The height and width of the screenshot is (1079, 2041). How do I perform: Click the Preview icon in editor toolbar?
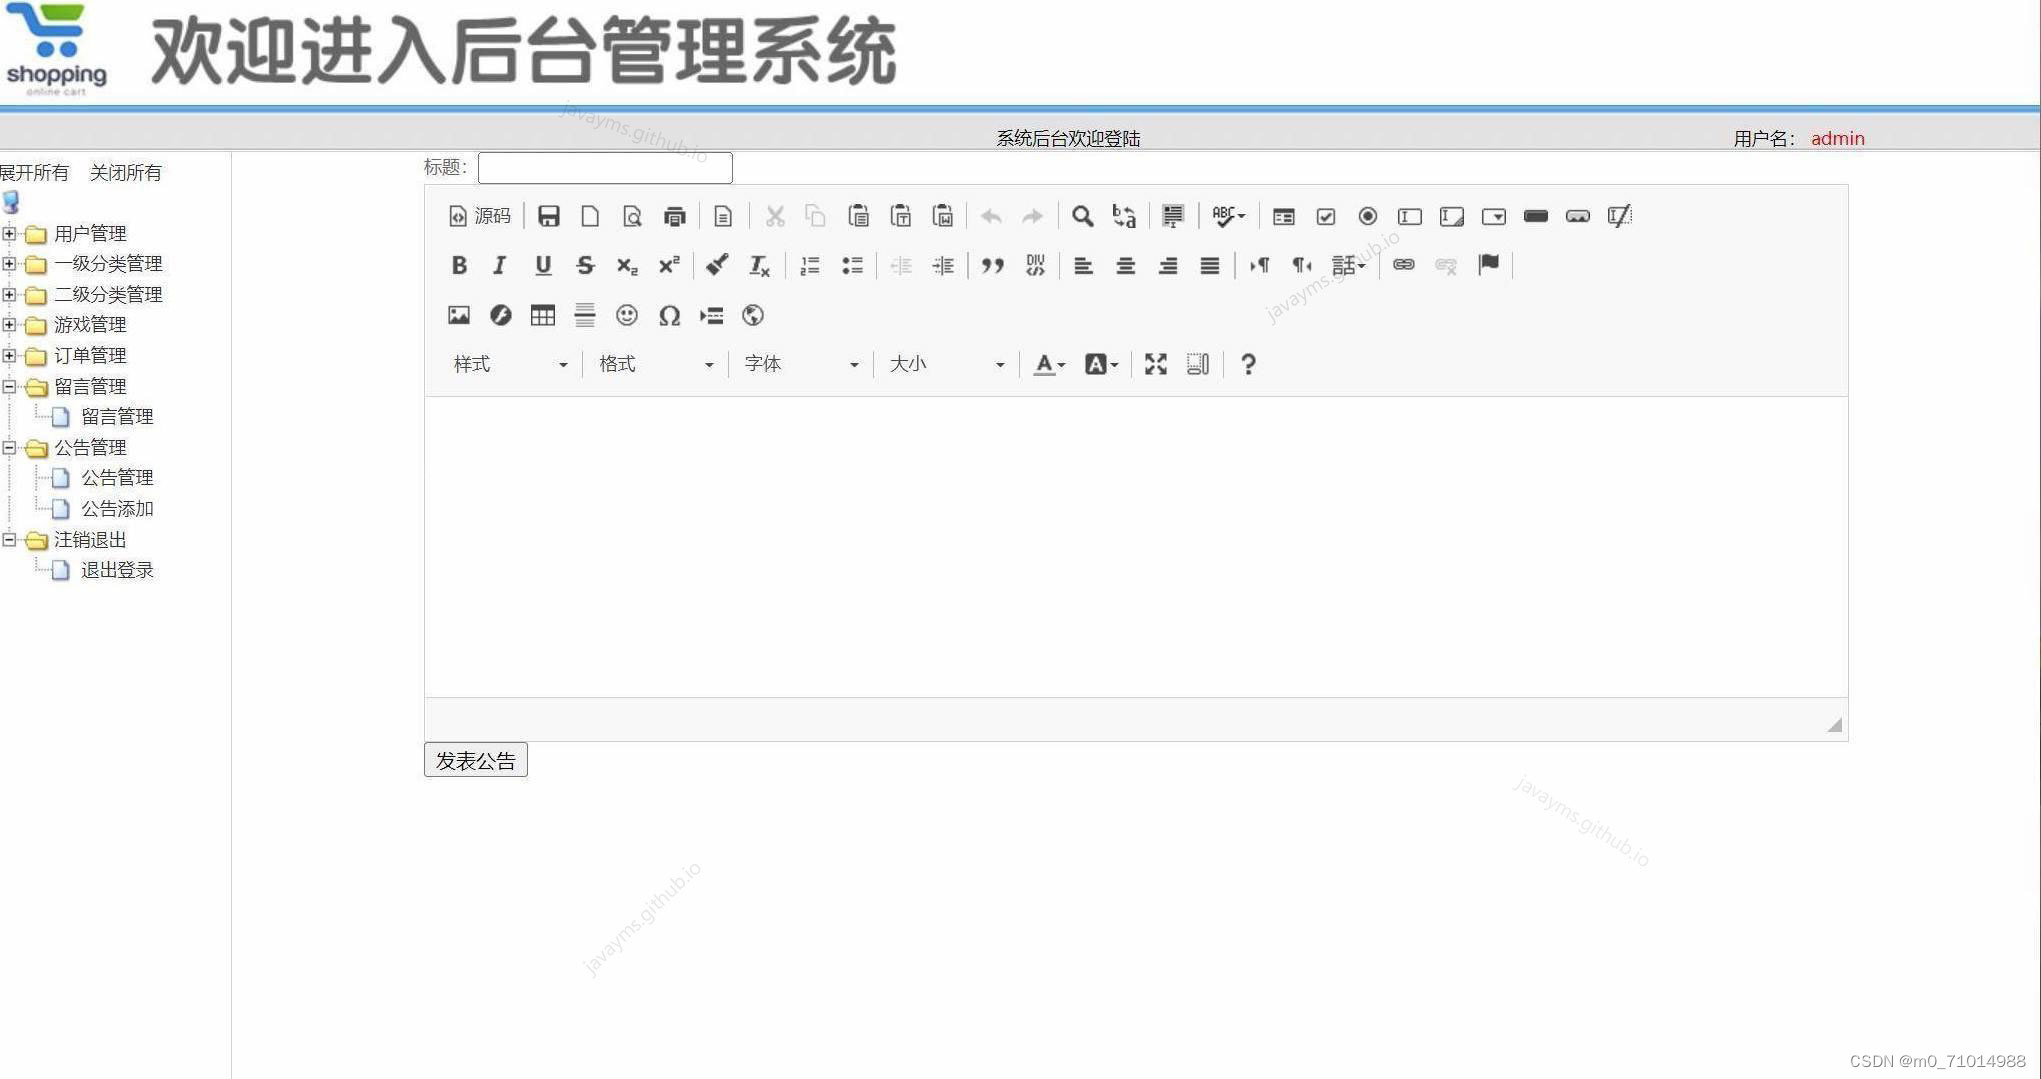(x=632, y=216)
